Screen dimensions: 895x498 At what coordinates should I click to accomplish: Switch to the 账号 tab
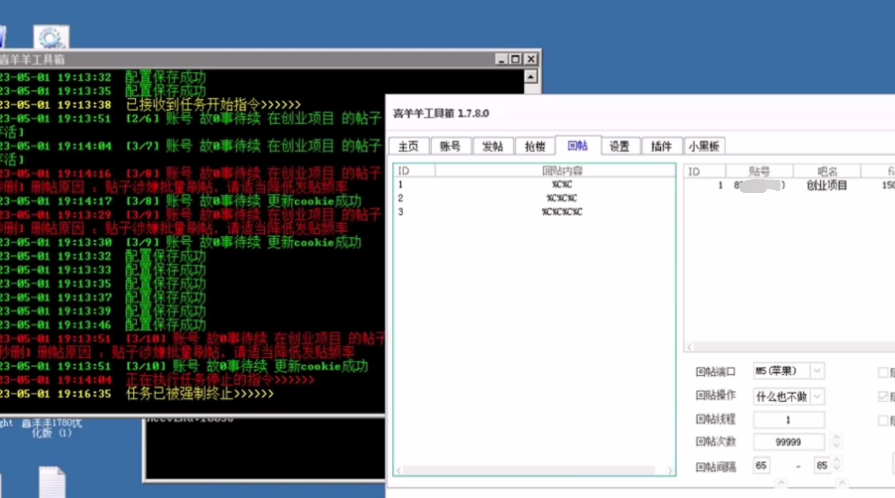[450, 146]
